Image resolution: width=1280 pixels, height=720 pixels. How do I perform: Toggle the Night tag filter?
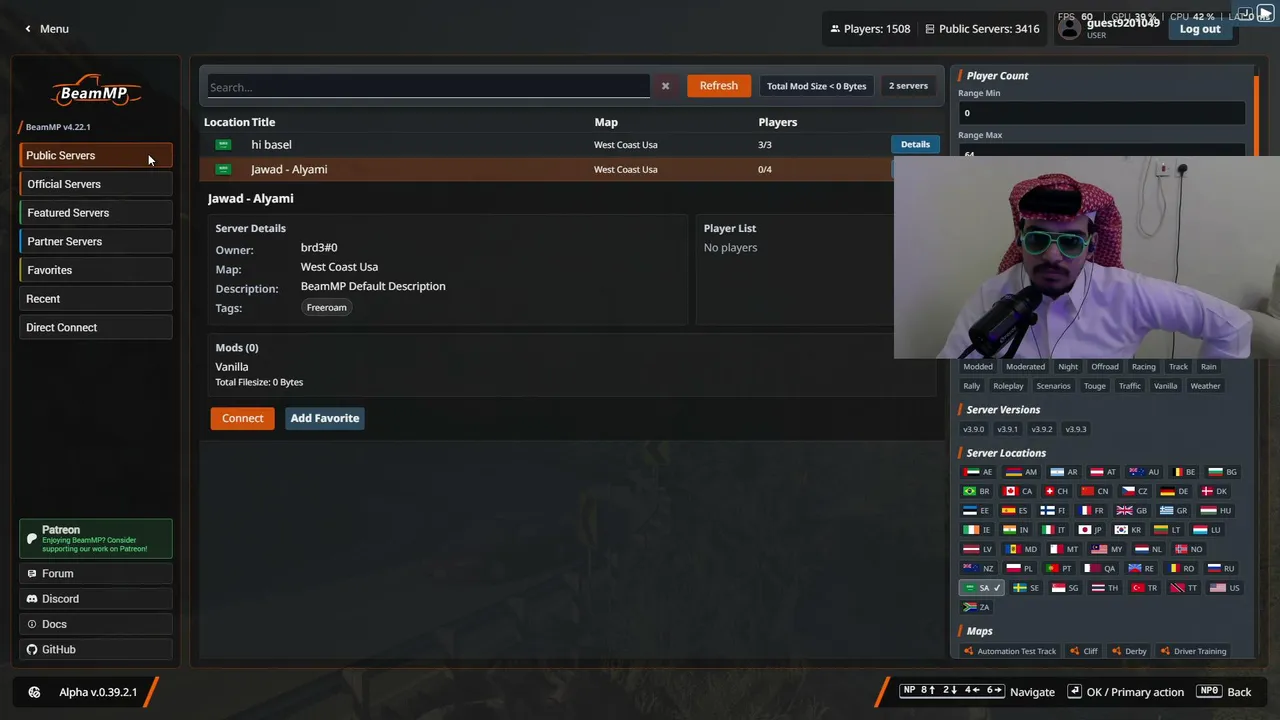pyautogui.click(x=1068, y=367)
